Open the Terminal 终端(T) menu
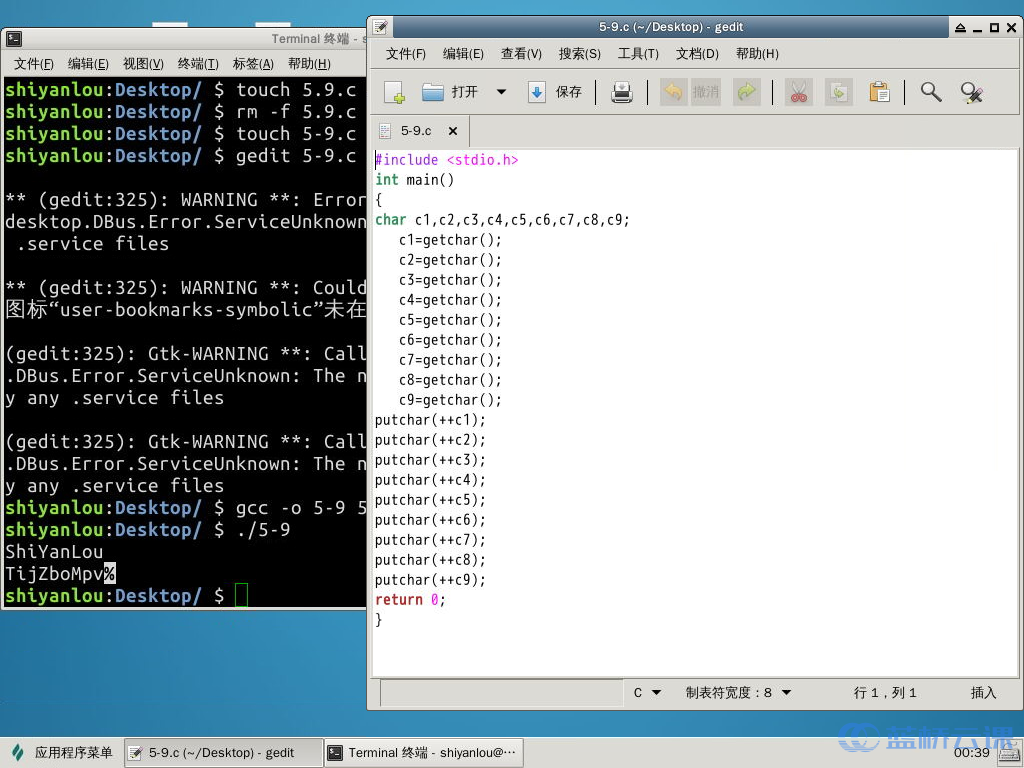The image size is (1024, 768). (198, 63)
